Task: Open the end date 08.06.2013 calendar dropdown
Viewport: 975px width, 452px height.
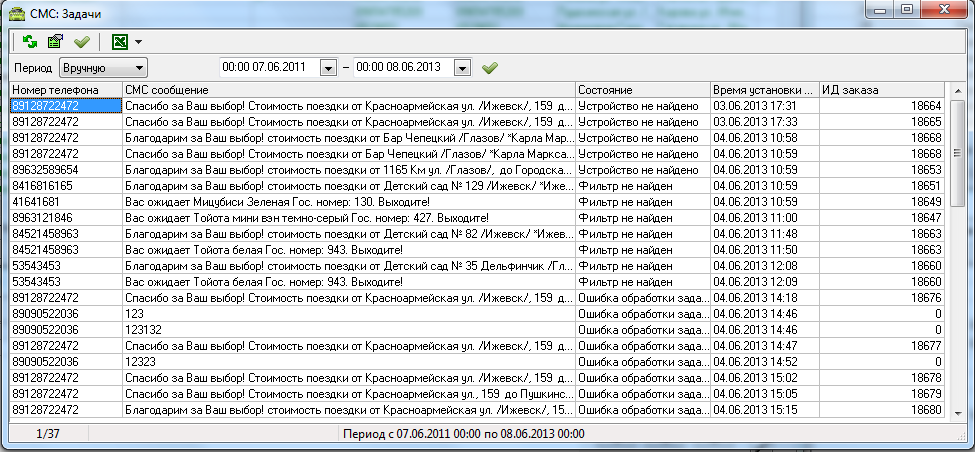Action: tap(462, 68)
